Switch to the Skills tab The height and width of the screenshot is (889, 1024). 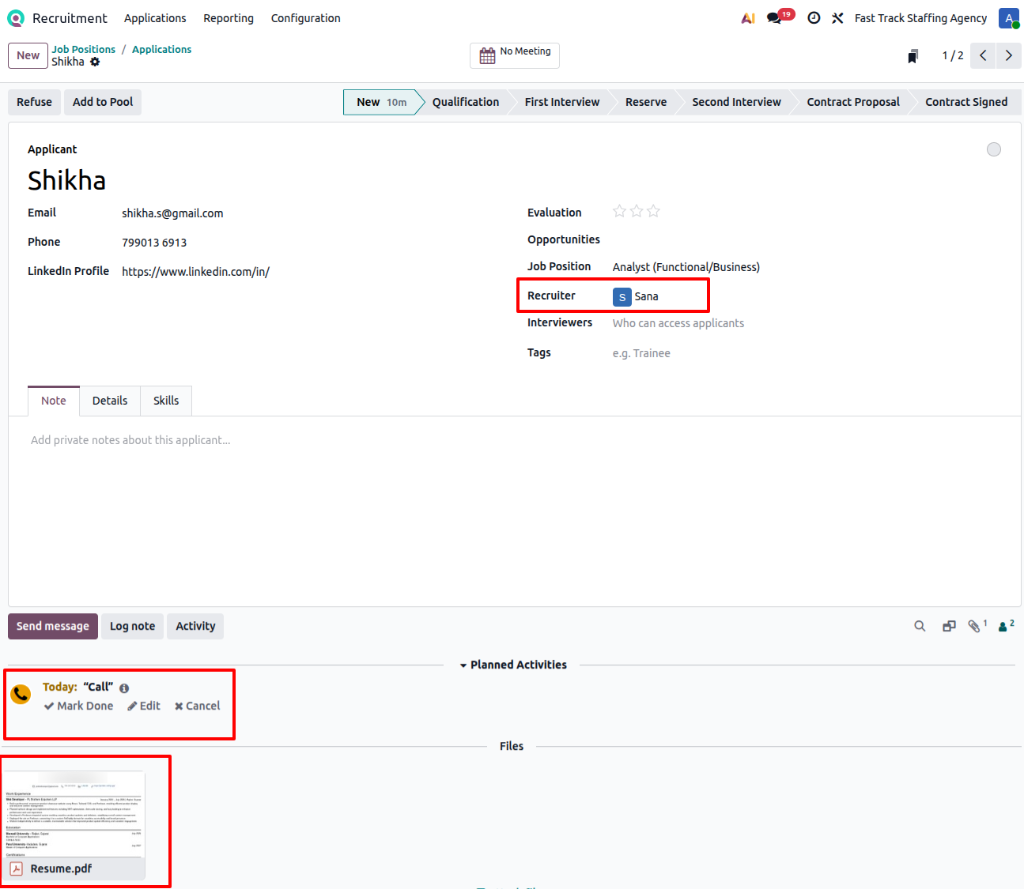click(x=166, y=401)
